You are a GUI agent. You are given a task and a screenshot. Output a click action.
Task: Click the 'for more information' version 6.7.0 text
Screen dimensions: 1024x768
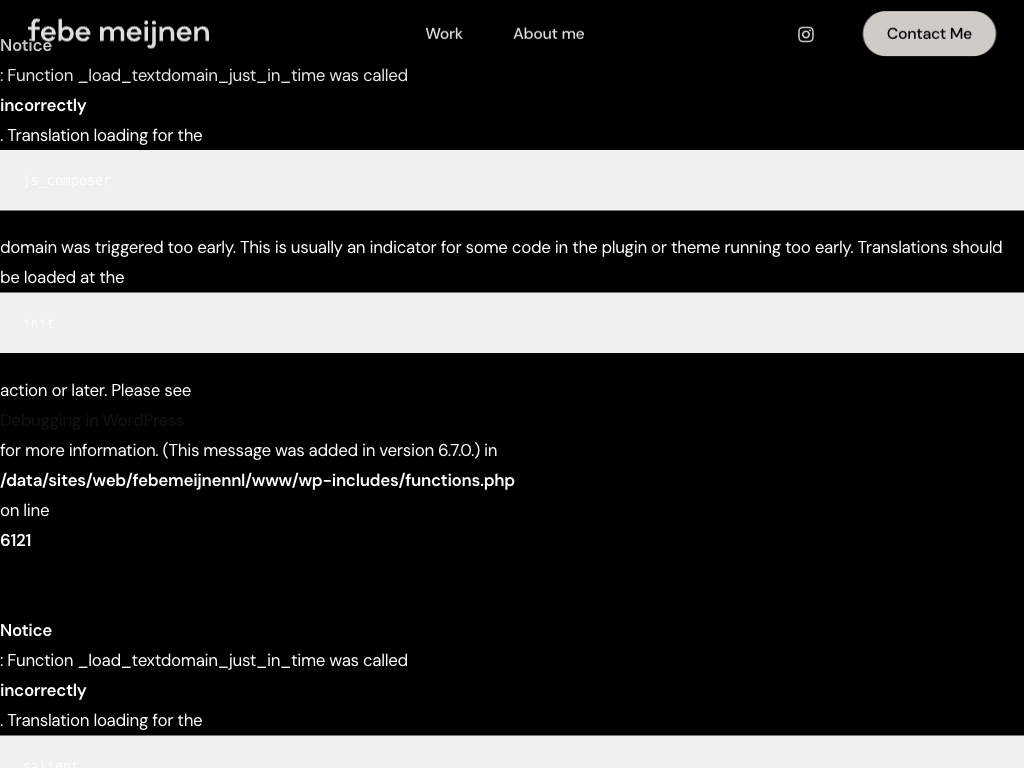[248, 450]
